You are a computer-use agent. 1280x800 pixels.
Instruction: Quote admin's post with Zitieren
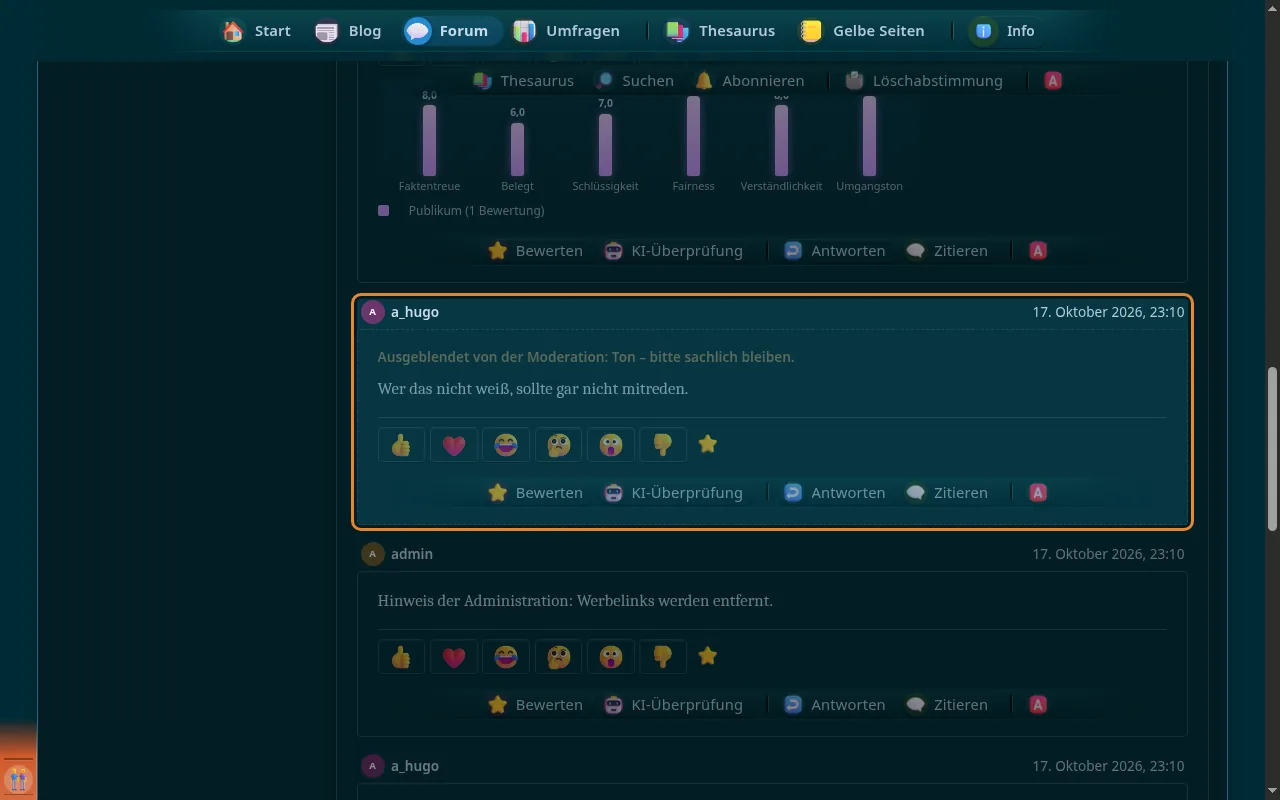pyautogui.click(x=946, y=705)
